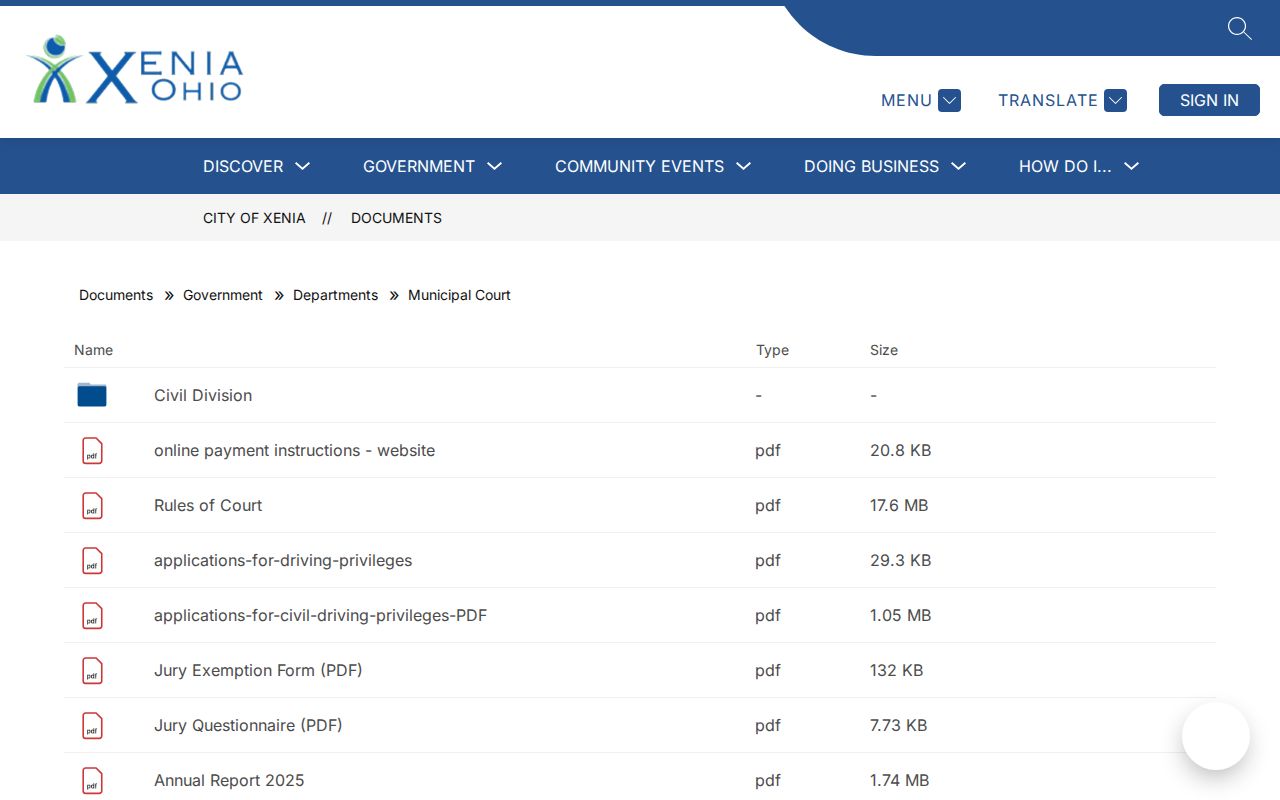Click the Xenia Ohio logo

point(135,70)
